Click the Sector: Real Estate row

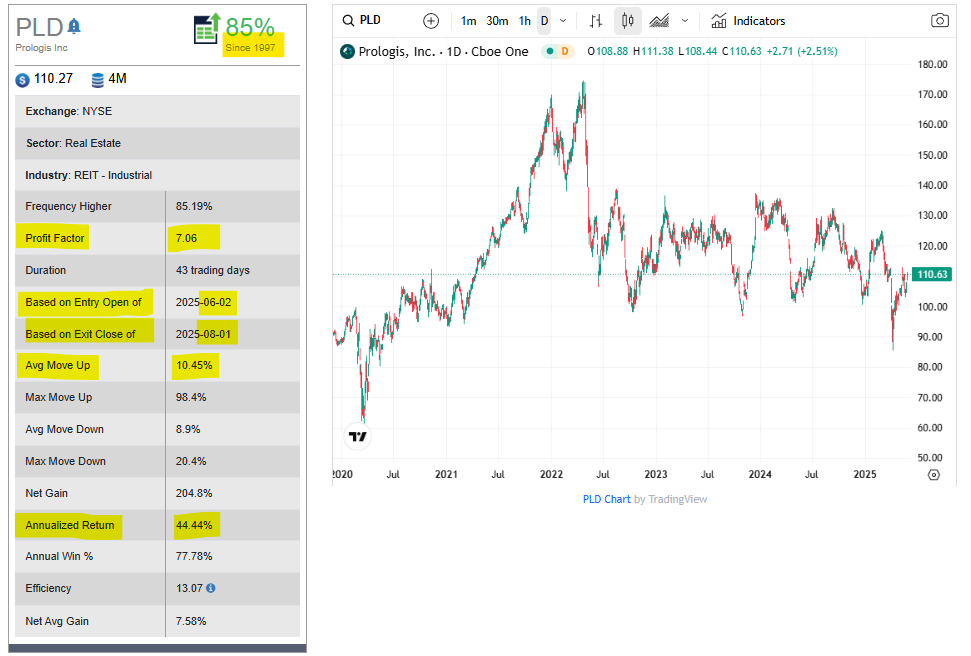[157, 143]
